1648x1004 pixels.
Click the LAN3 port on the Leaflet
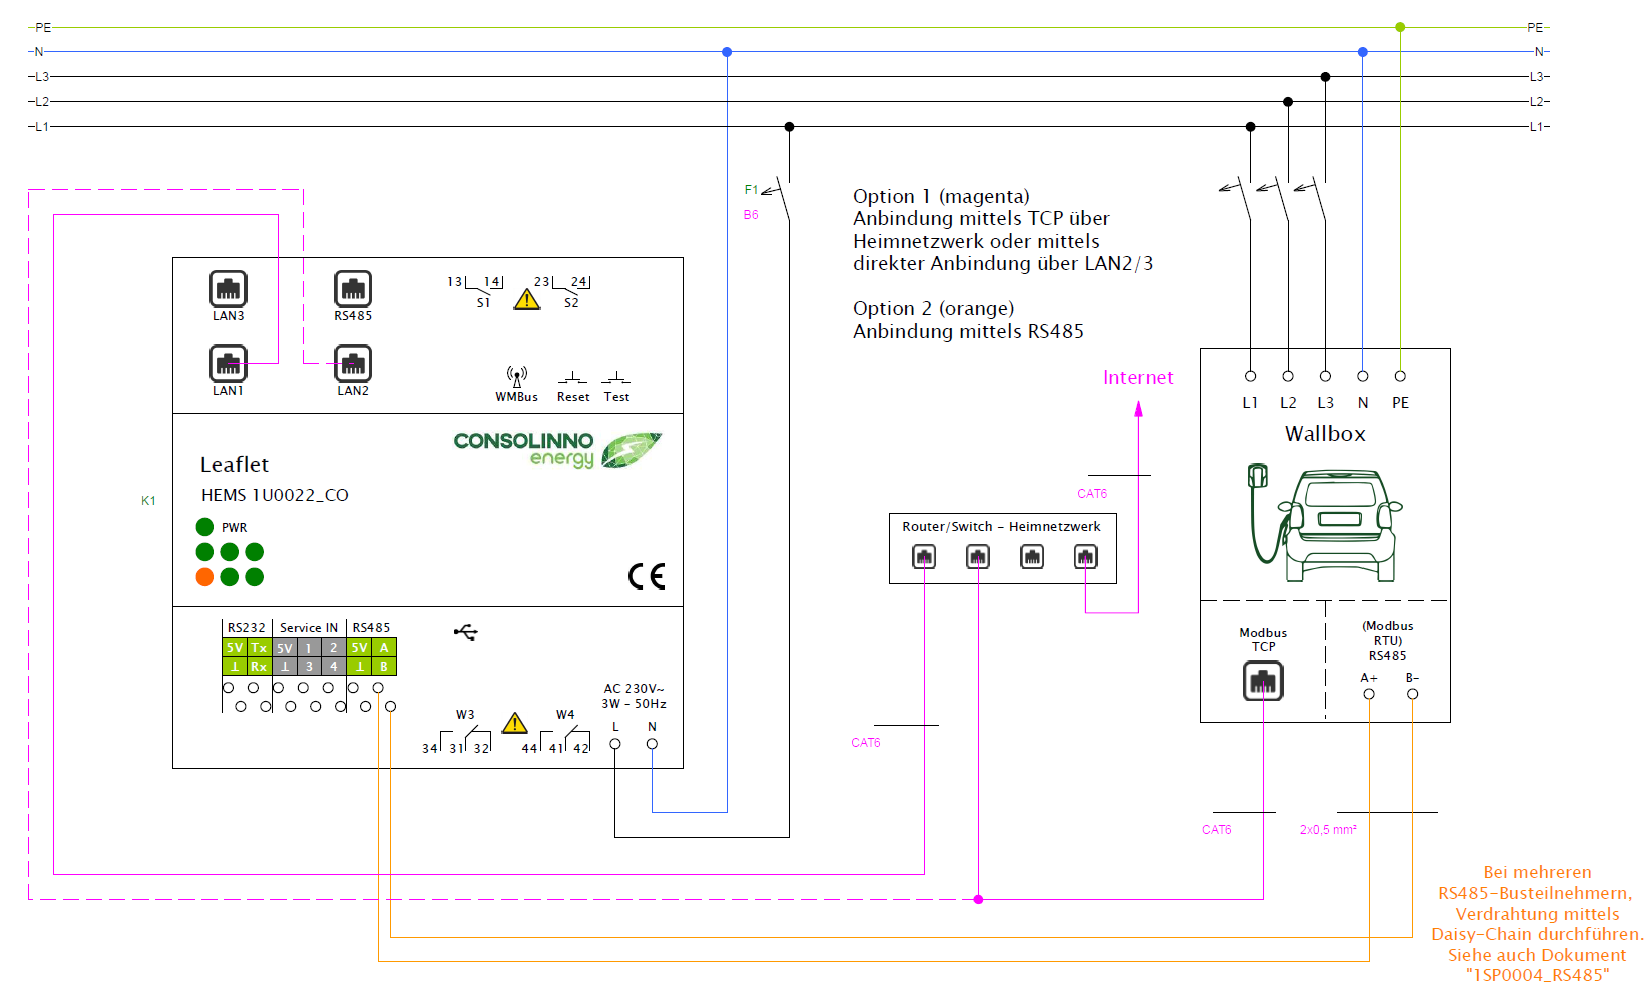pyautogui.click(x=227, y=287)
